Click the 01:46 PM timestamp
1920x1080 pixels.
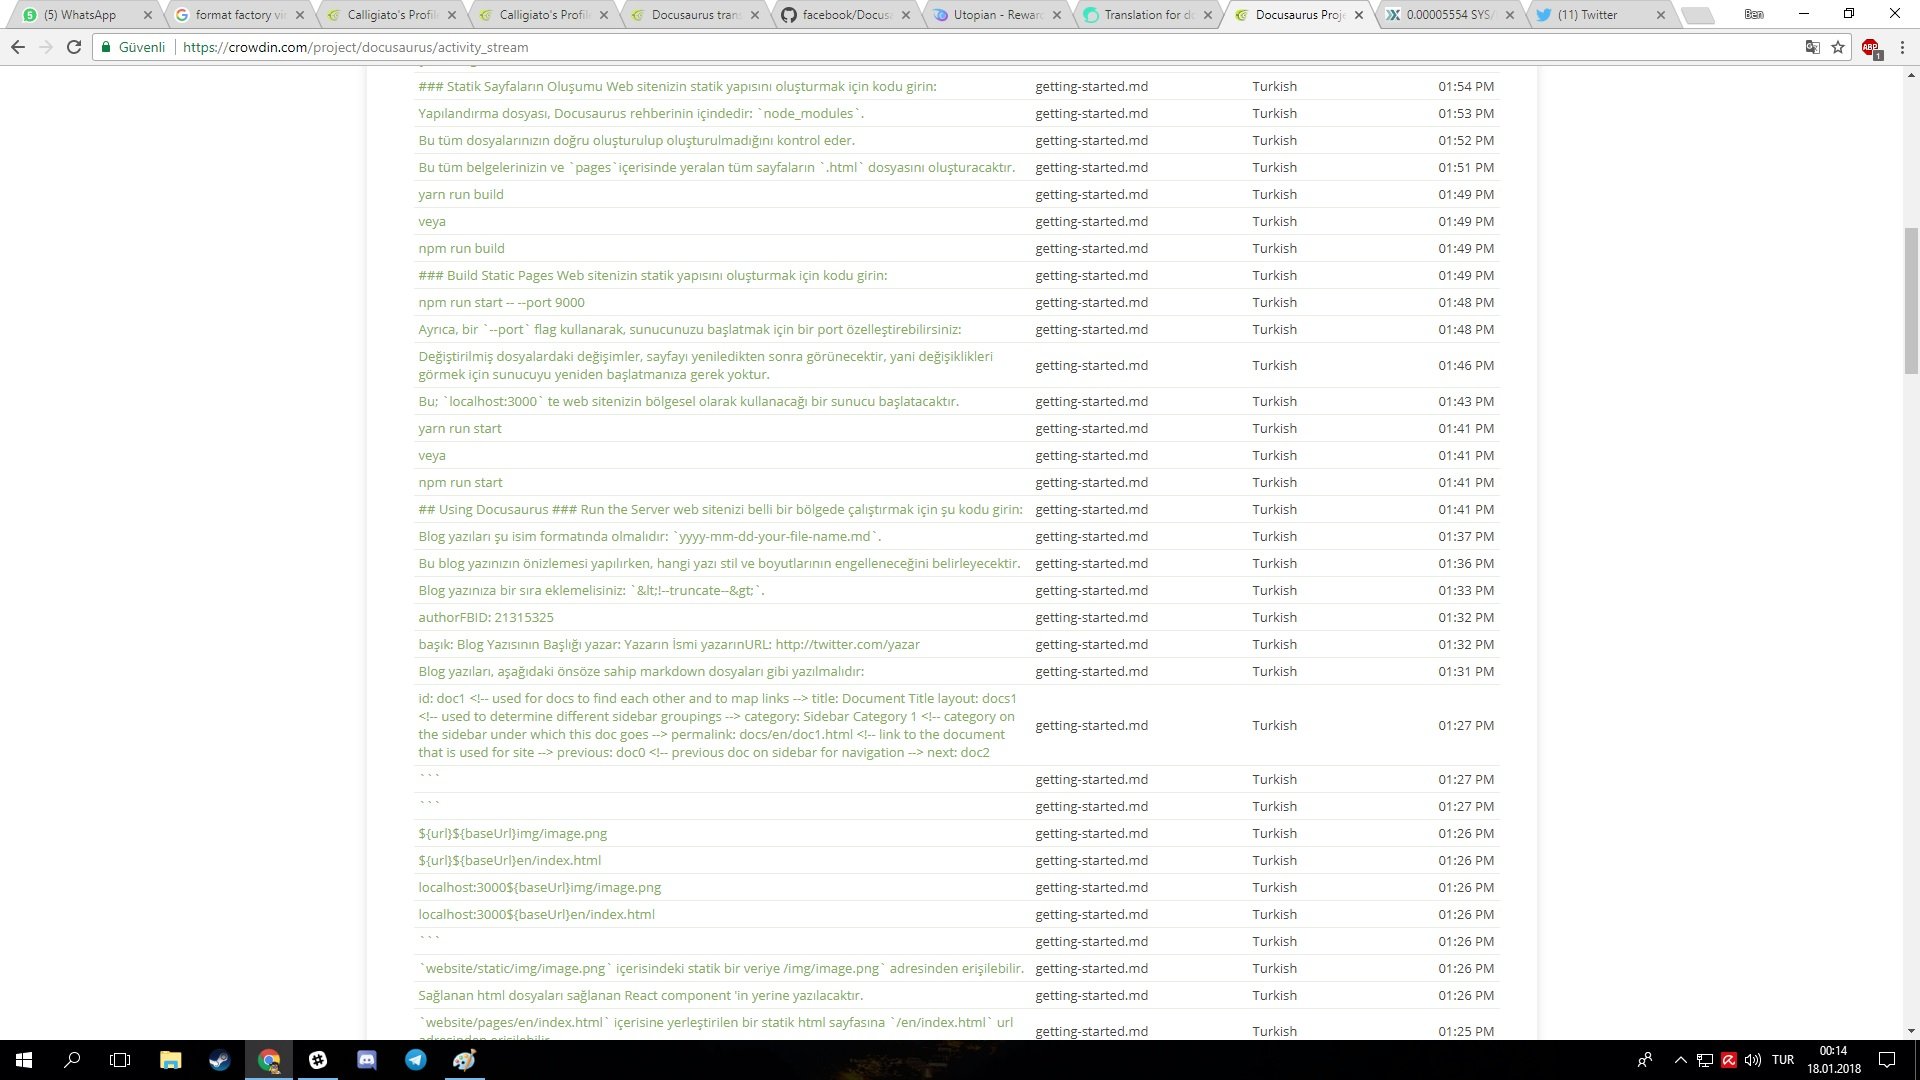pyautogui.click(x=1466, y=365)
